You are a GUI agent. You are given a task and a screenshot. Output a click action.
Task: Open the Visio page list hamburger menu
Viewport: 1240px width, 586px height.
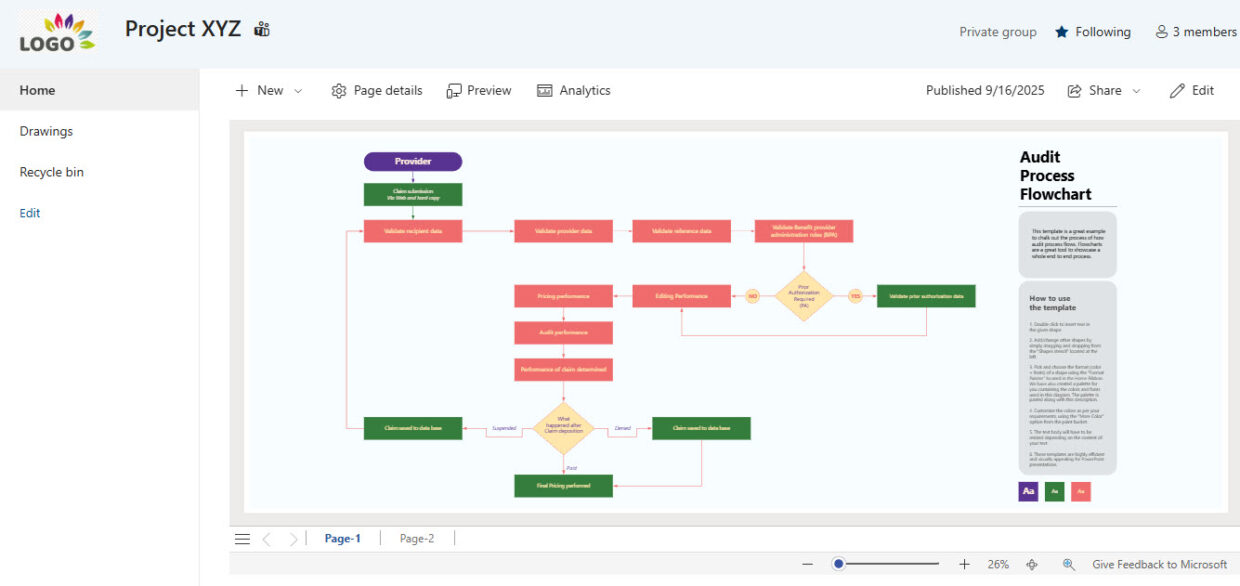[x=242, y=539]
